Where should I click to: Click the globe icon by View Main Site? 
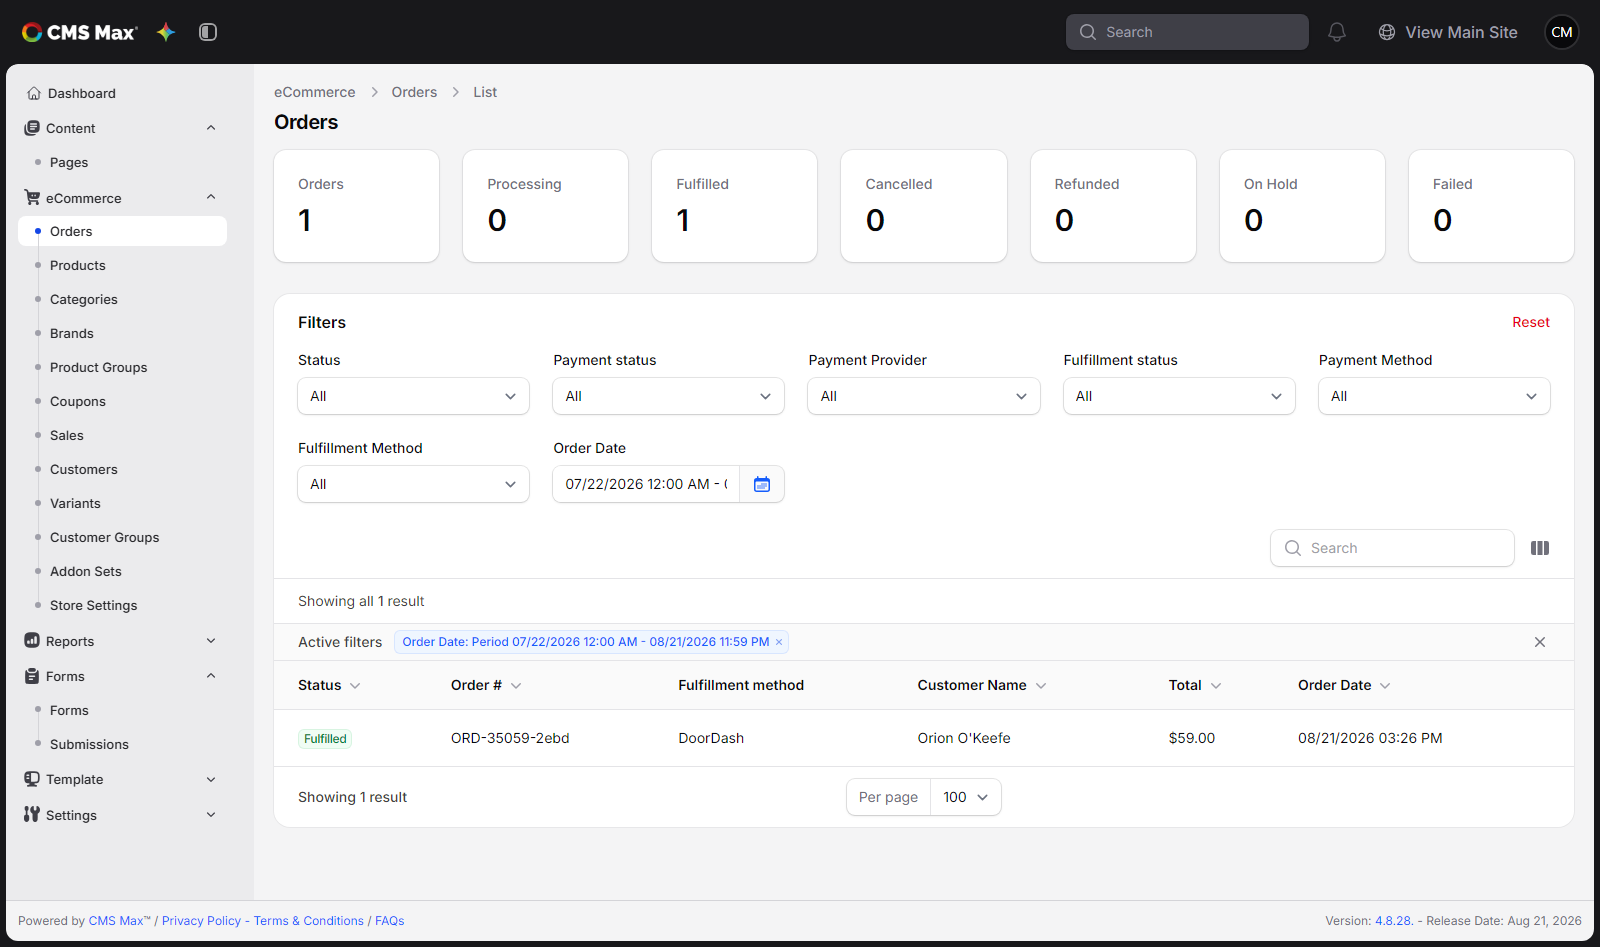point(1387,32)
